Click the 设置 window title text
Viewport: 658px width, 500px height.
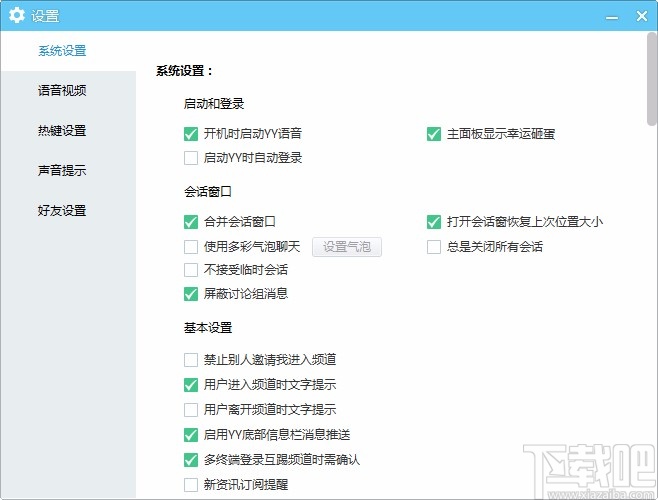pyautogui.click(x=45, y=16)
